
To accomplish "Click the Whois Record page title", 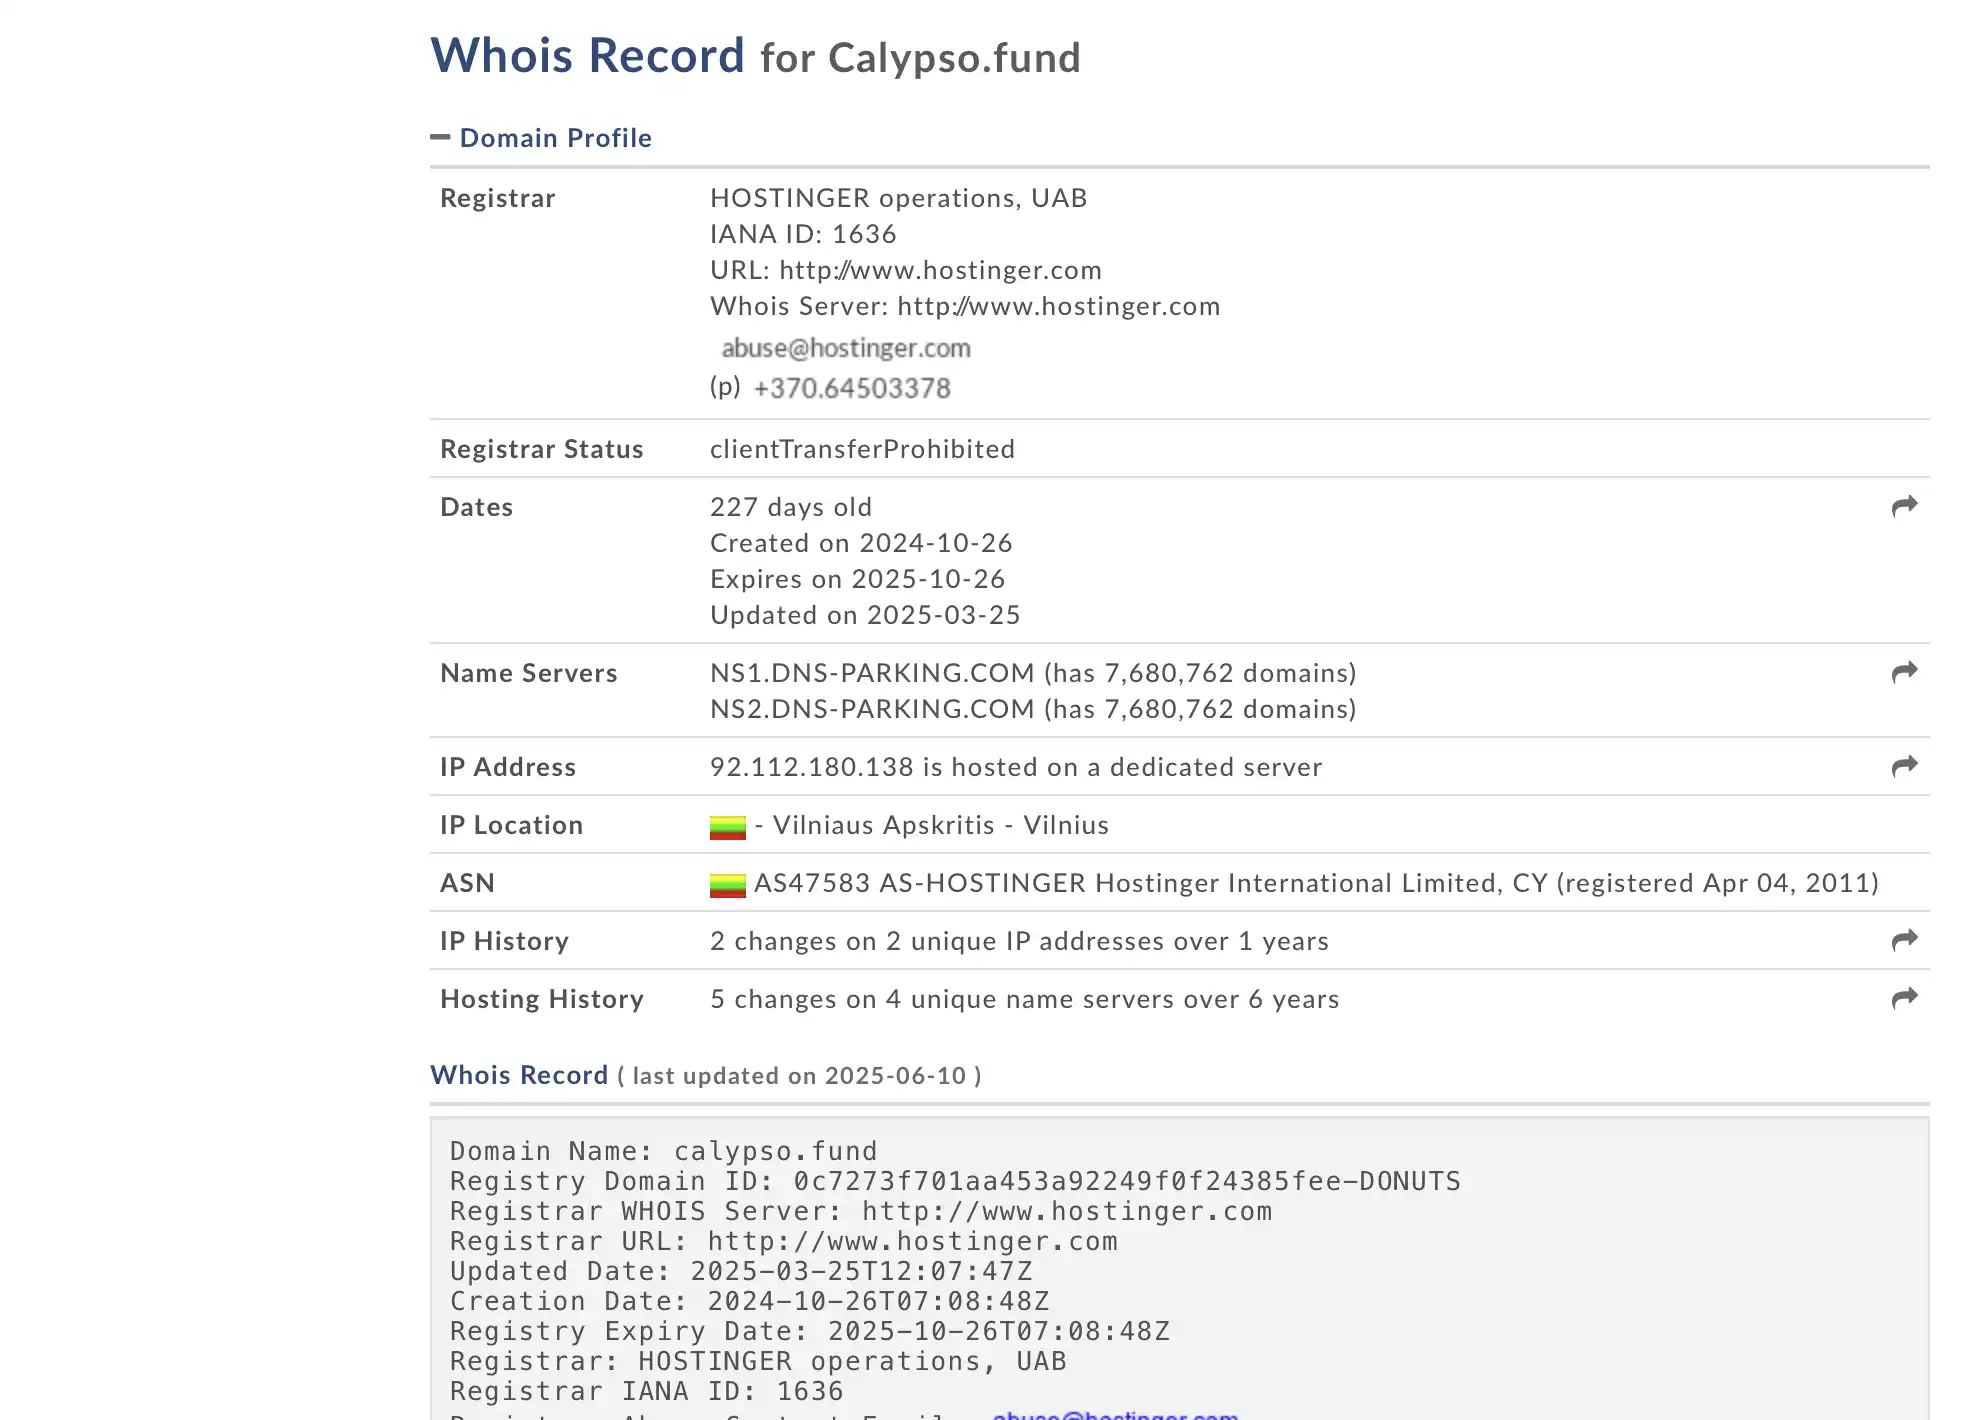I will (x=587, y=56).
